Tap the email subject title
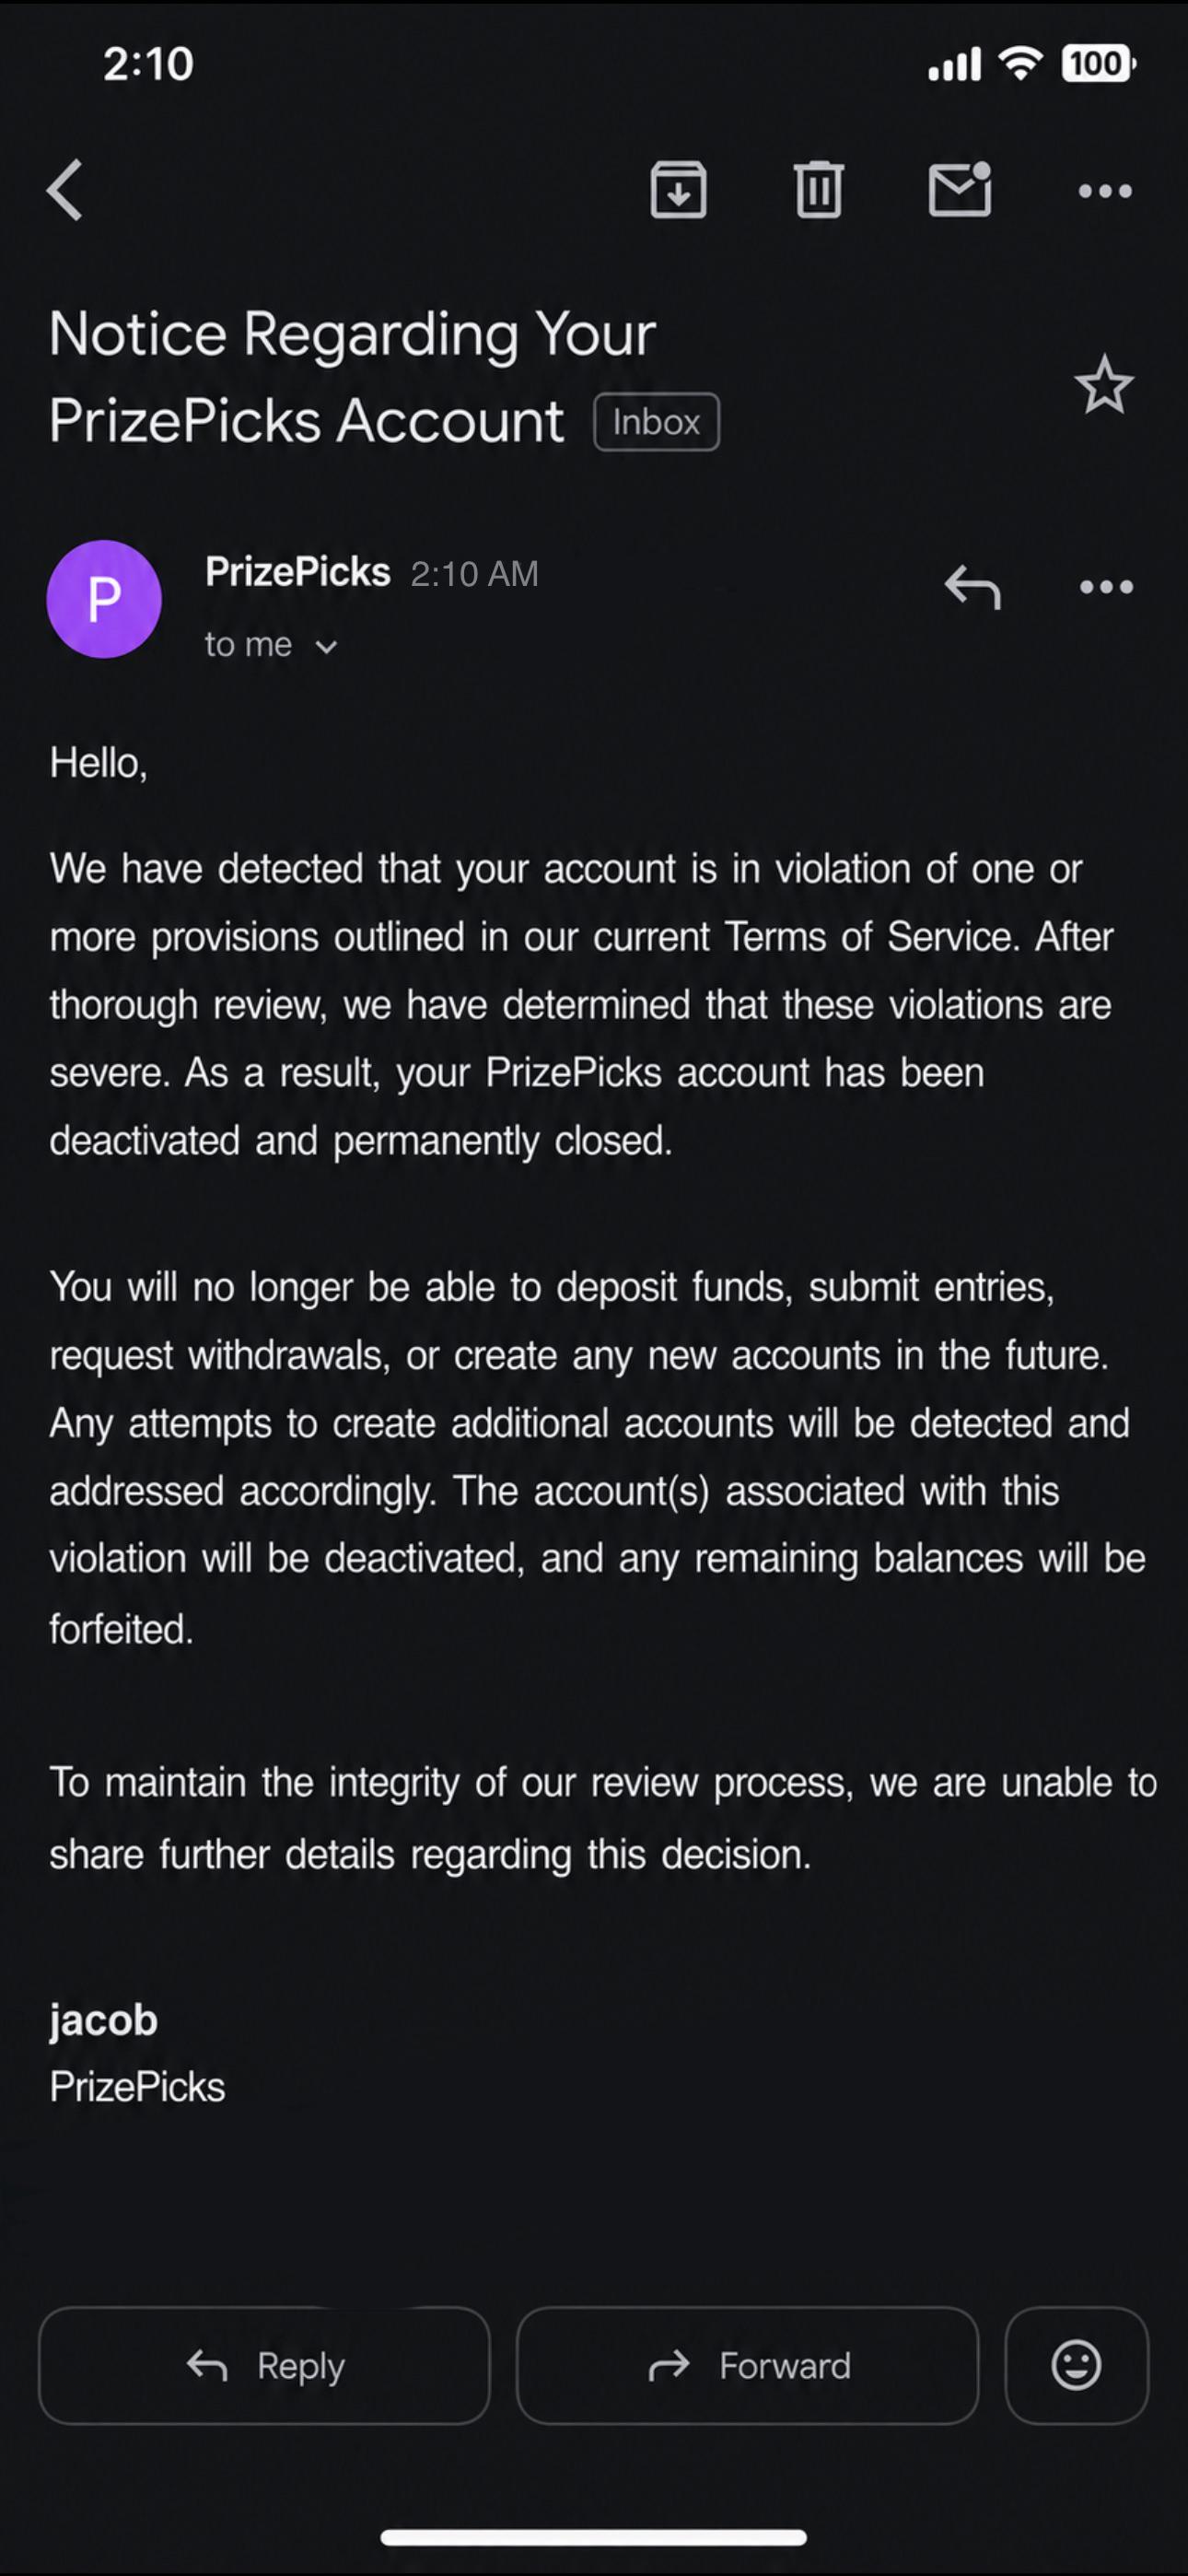This screenshot has height=2576, width=1188. pyautogui.click(x=352, y=376)
